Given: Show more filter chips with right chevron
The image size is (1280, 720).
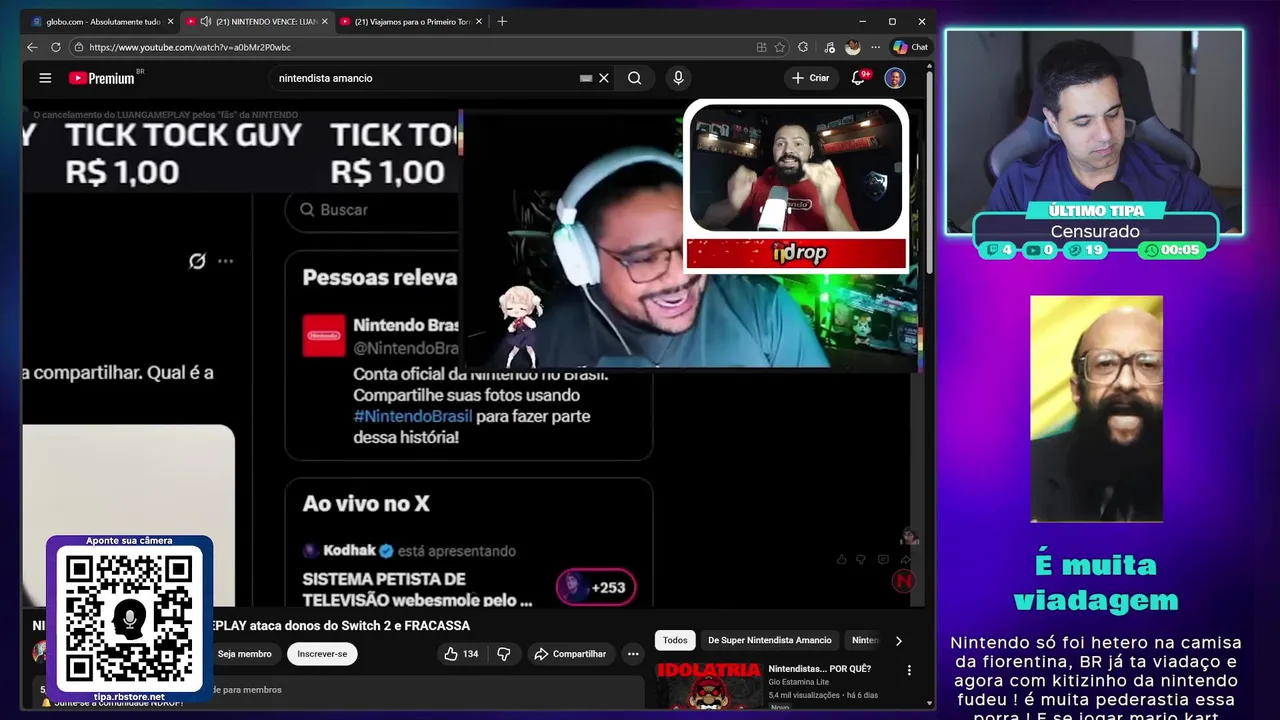Looking at the screenshot, I should pyautogui.click(x=898, y=641).
